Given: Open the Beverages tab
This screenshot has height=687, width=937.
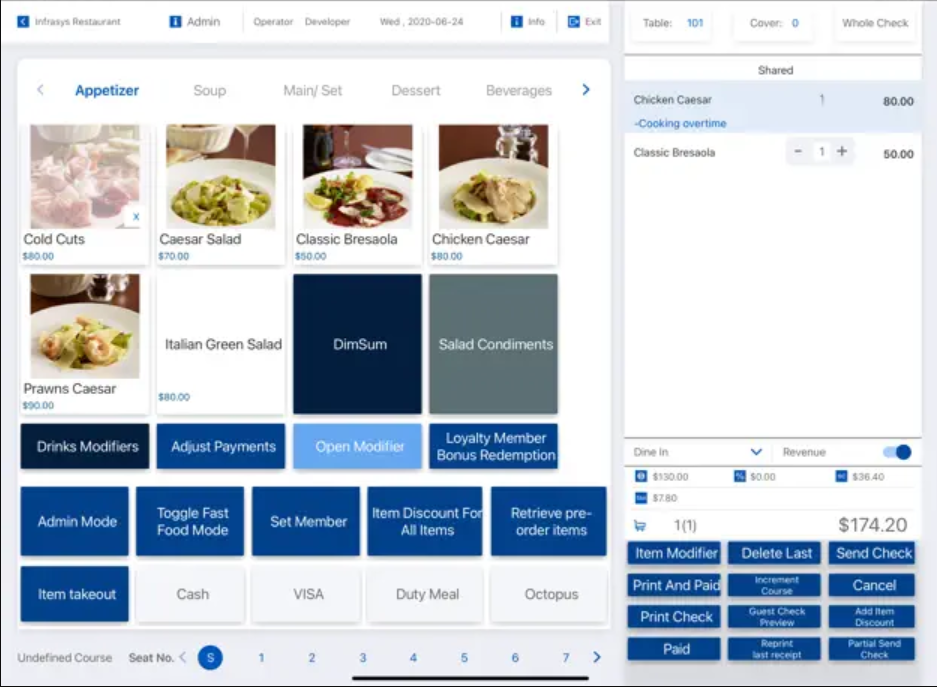Looking at the screenshot, I should click(x=518, y=90).
